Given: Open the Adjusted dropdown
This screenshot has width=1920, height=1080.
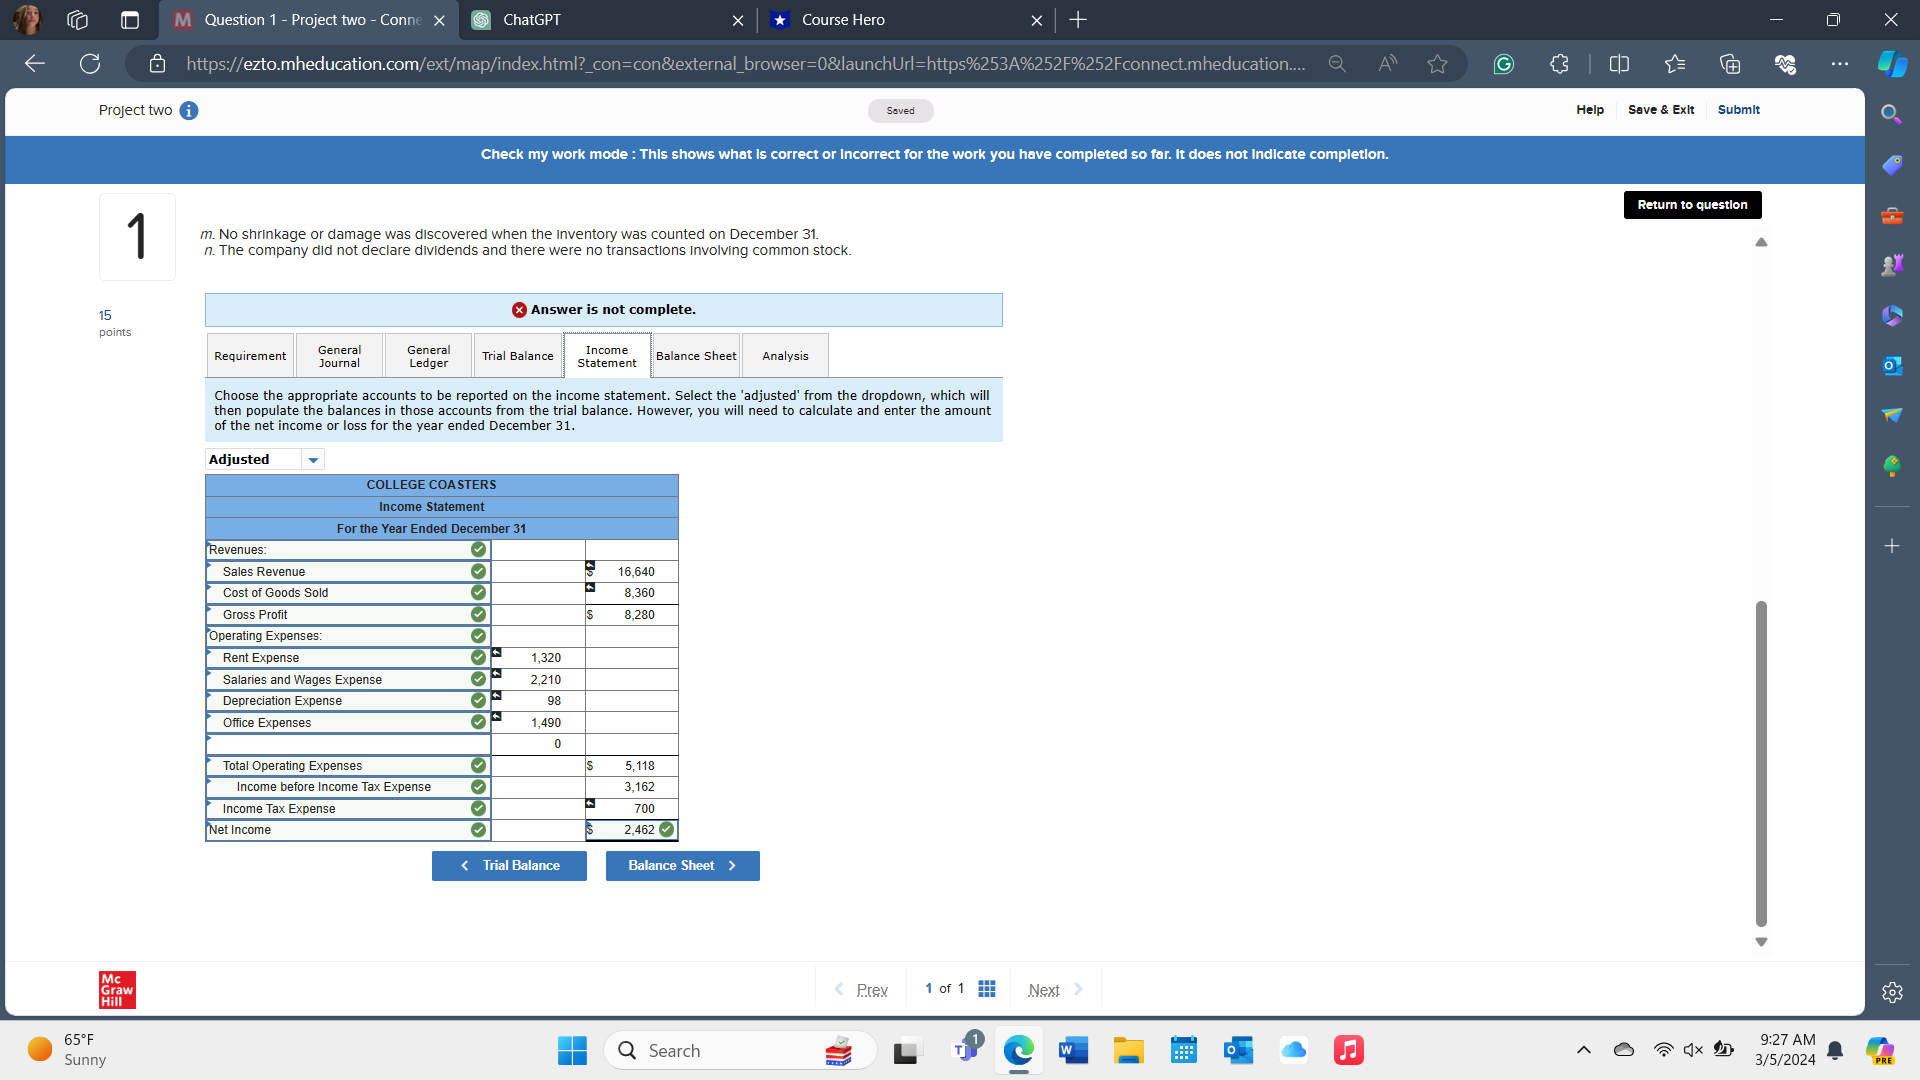Looking at the screenshot, I should 313,459.
